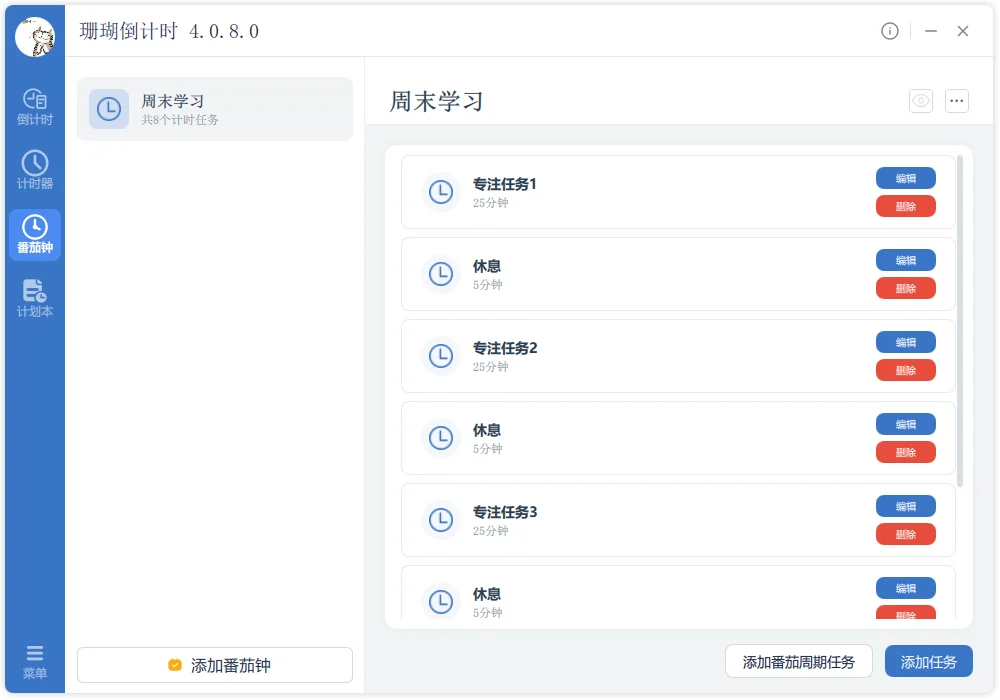
Task: Edit 专注任务3 via 编辑
Action: [x=906, y=506]
